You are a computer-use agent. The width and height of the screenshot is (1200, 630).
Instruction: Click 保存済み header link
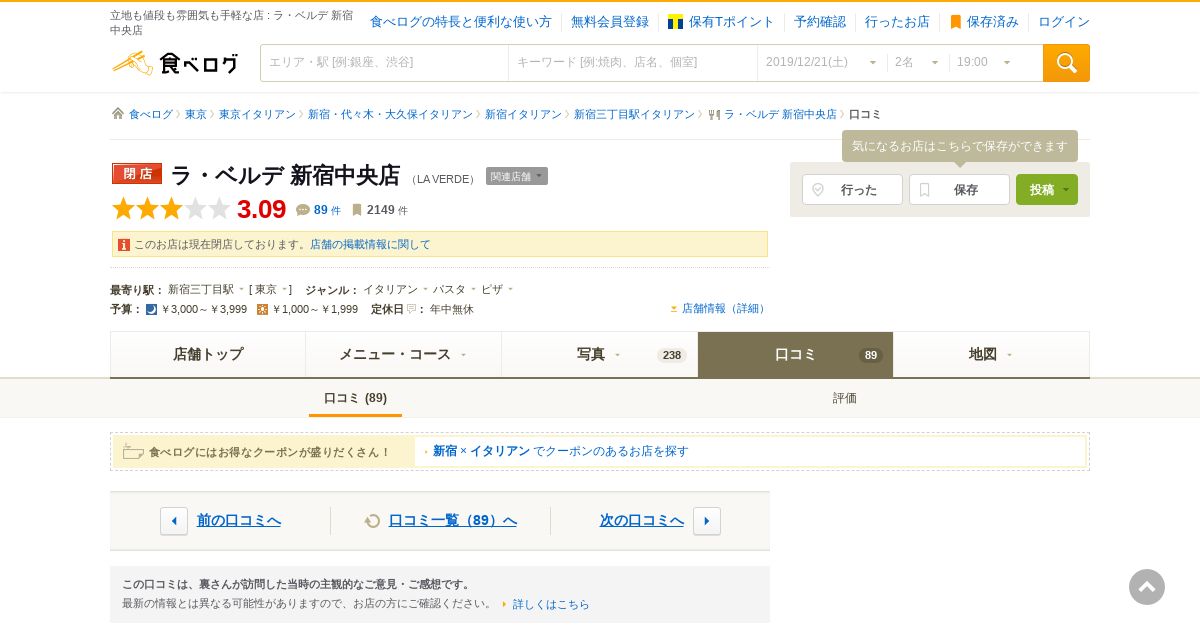click(984, 22)
